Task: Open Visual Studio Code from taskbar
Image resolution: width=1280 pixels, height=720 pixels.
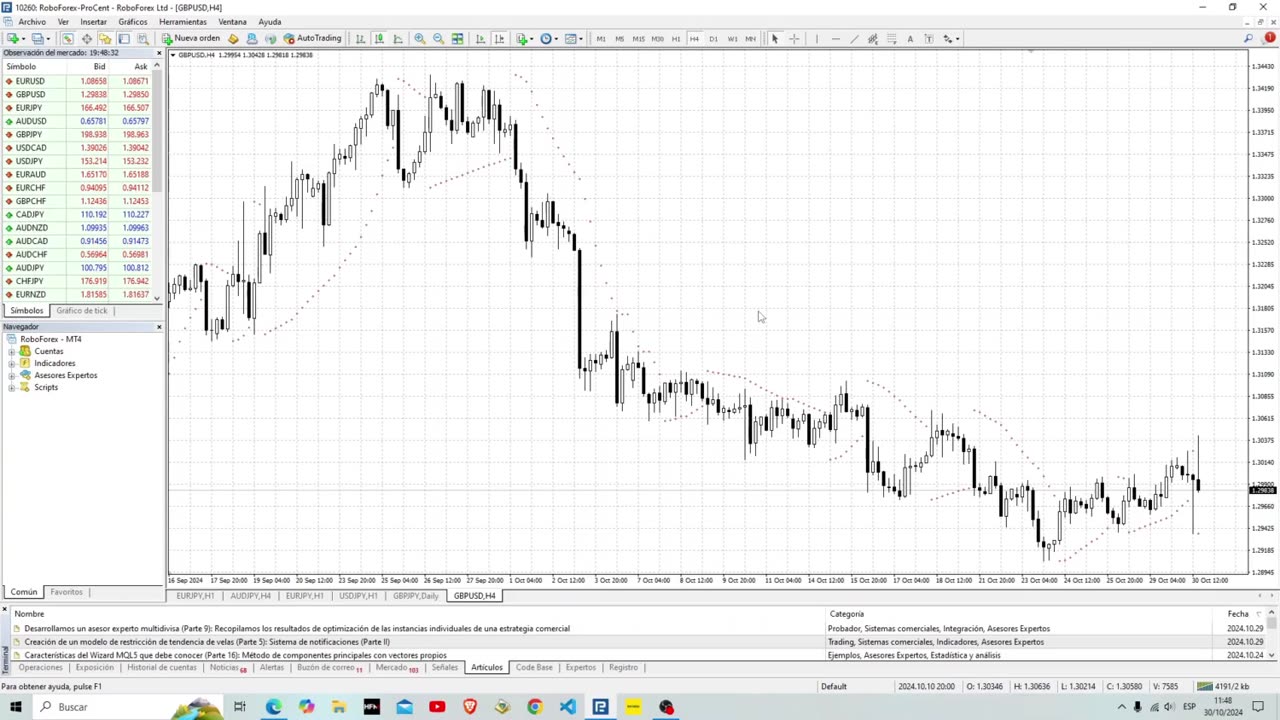Action: (567, 707)
